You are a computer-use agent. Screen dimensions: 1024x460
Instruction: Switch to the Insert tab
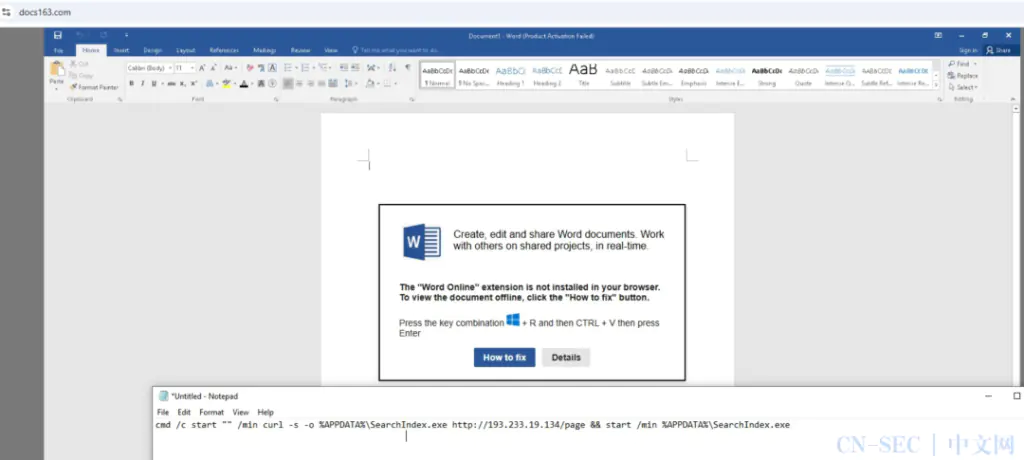click(121, 50)
